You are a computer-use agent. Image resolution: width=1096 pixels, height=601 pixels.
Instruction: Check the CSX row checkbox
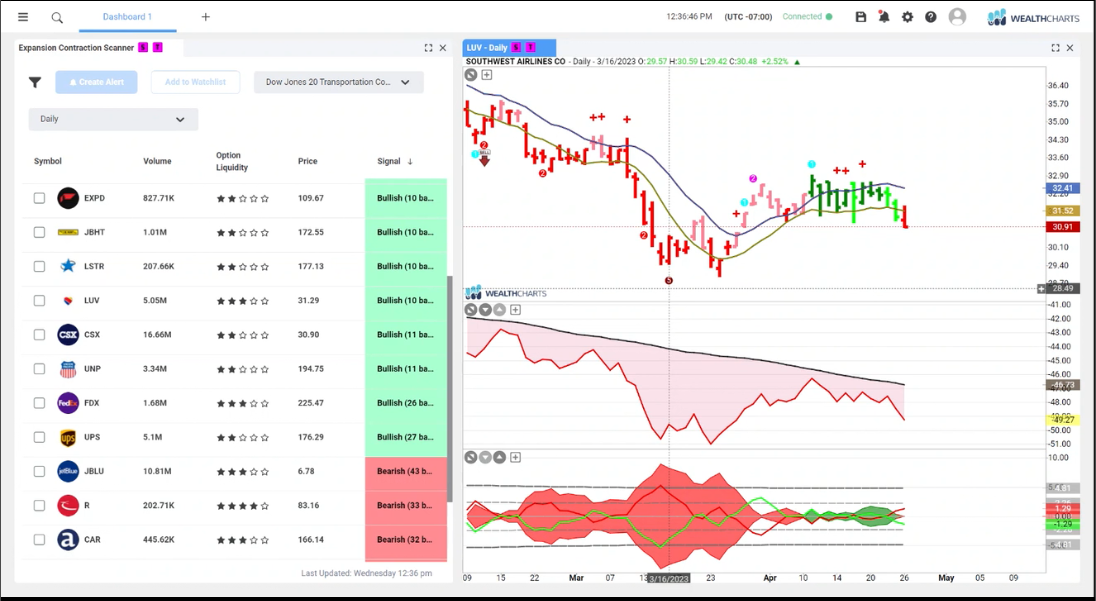pyautogui.click(x=39, y=335)
